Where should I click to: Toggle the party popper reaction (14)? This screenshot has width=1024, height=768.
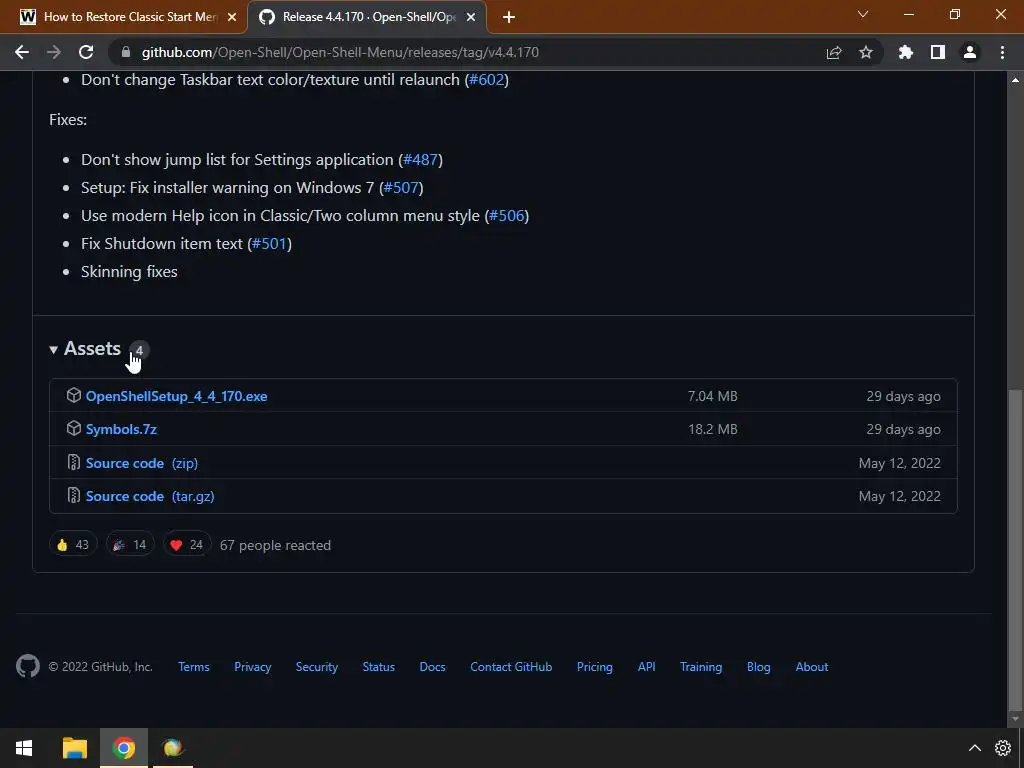(x=130, y=544)
